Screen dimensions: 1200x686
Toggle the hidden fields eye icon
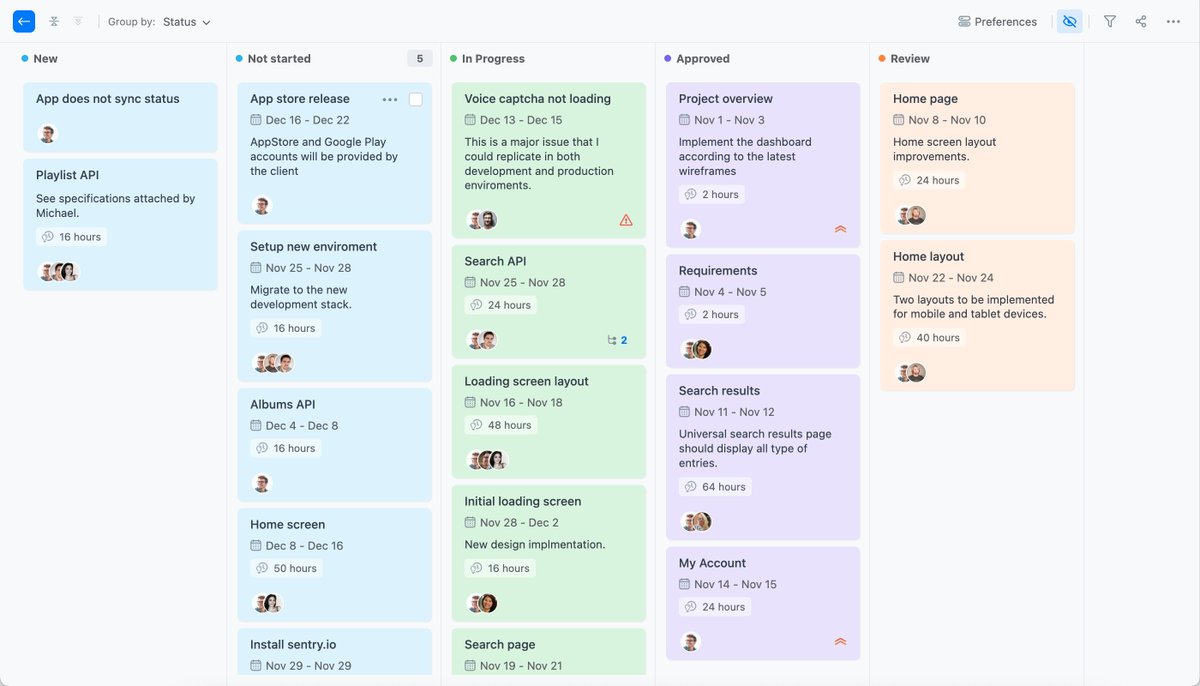(x=1070, y=22)
